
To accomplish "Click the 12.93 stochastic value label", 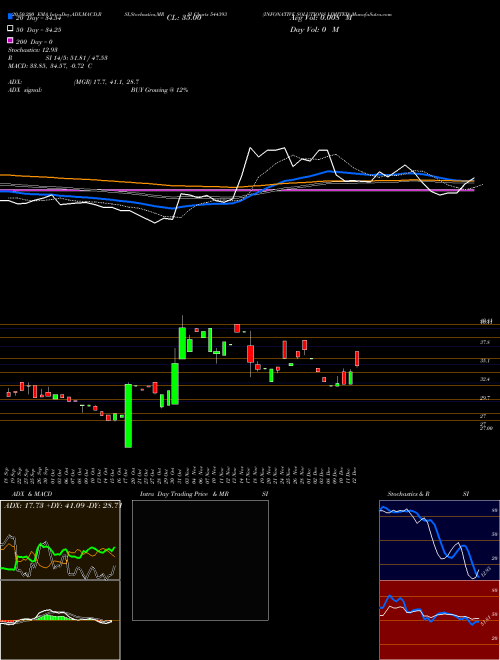I will 485,572.
